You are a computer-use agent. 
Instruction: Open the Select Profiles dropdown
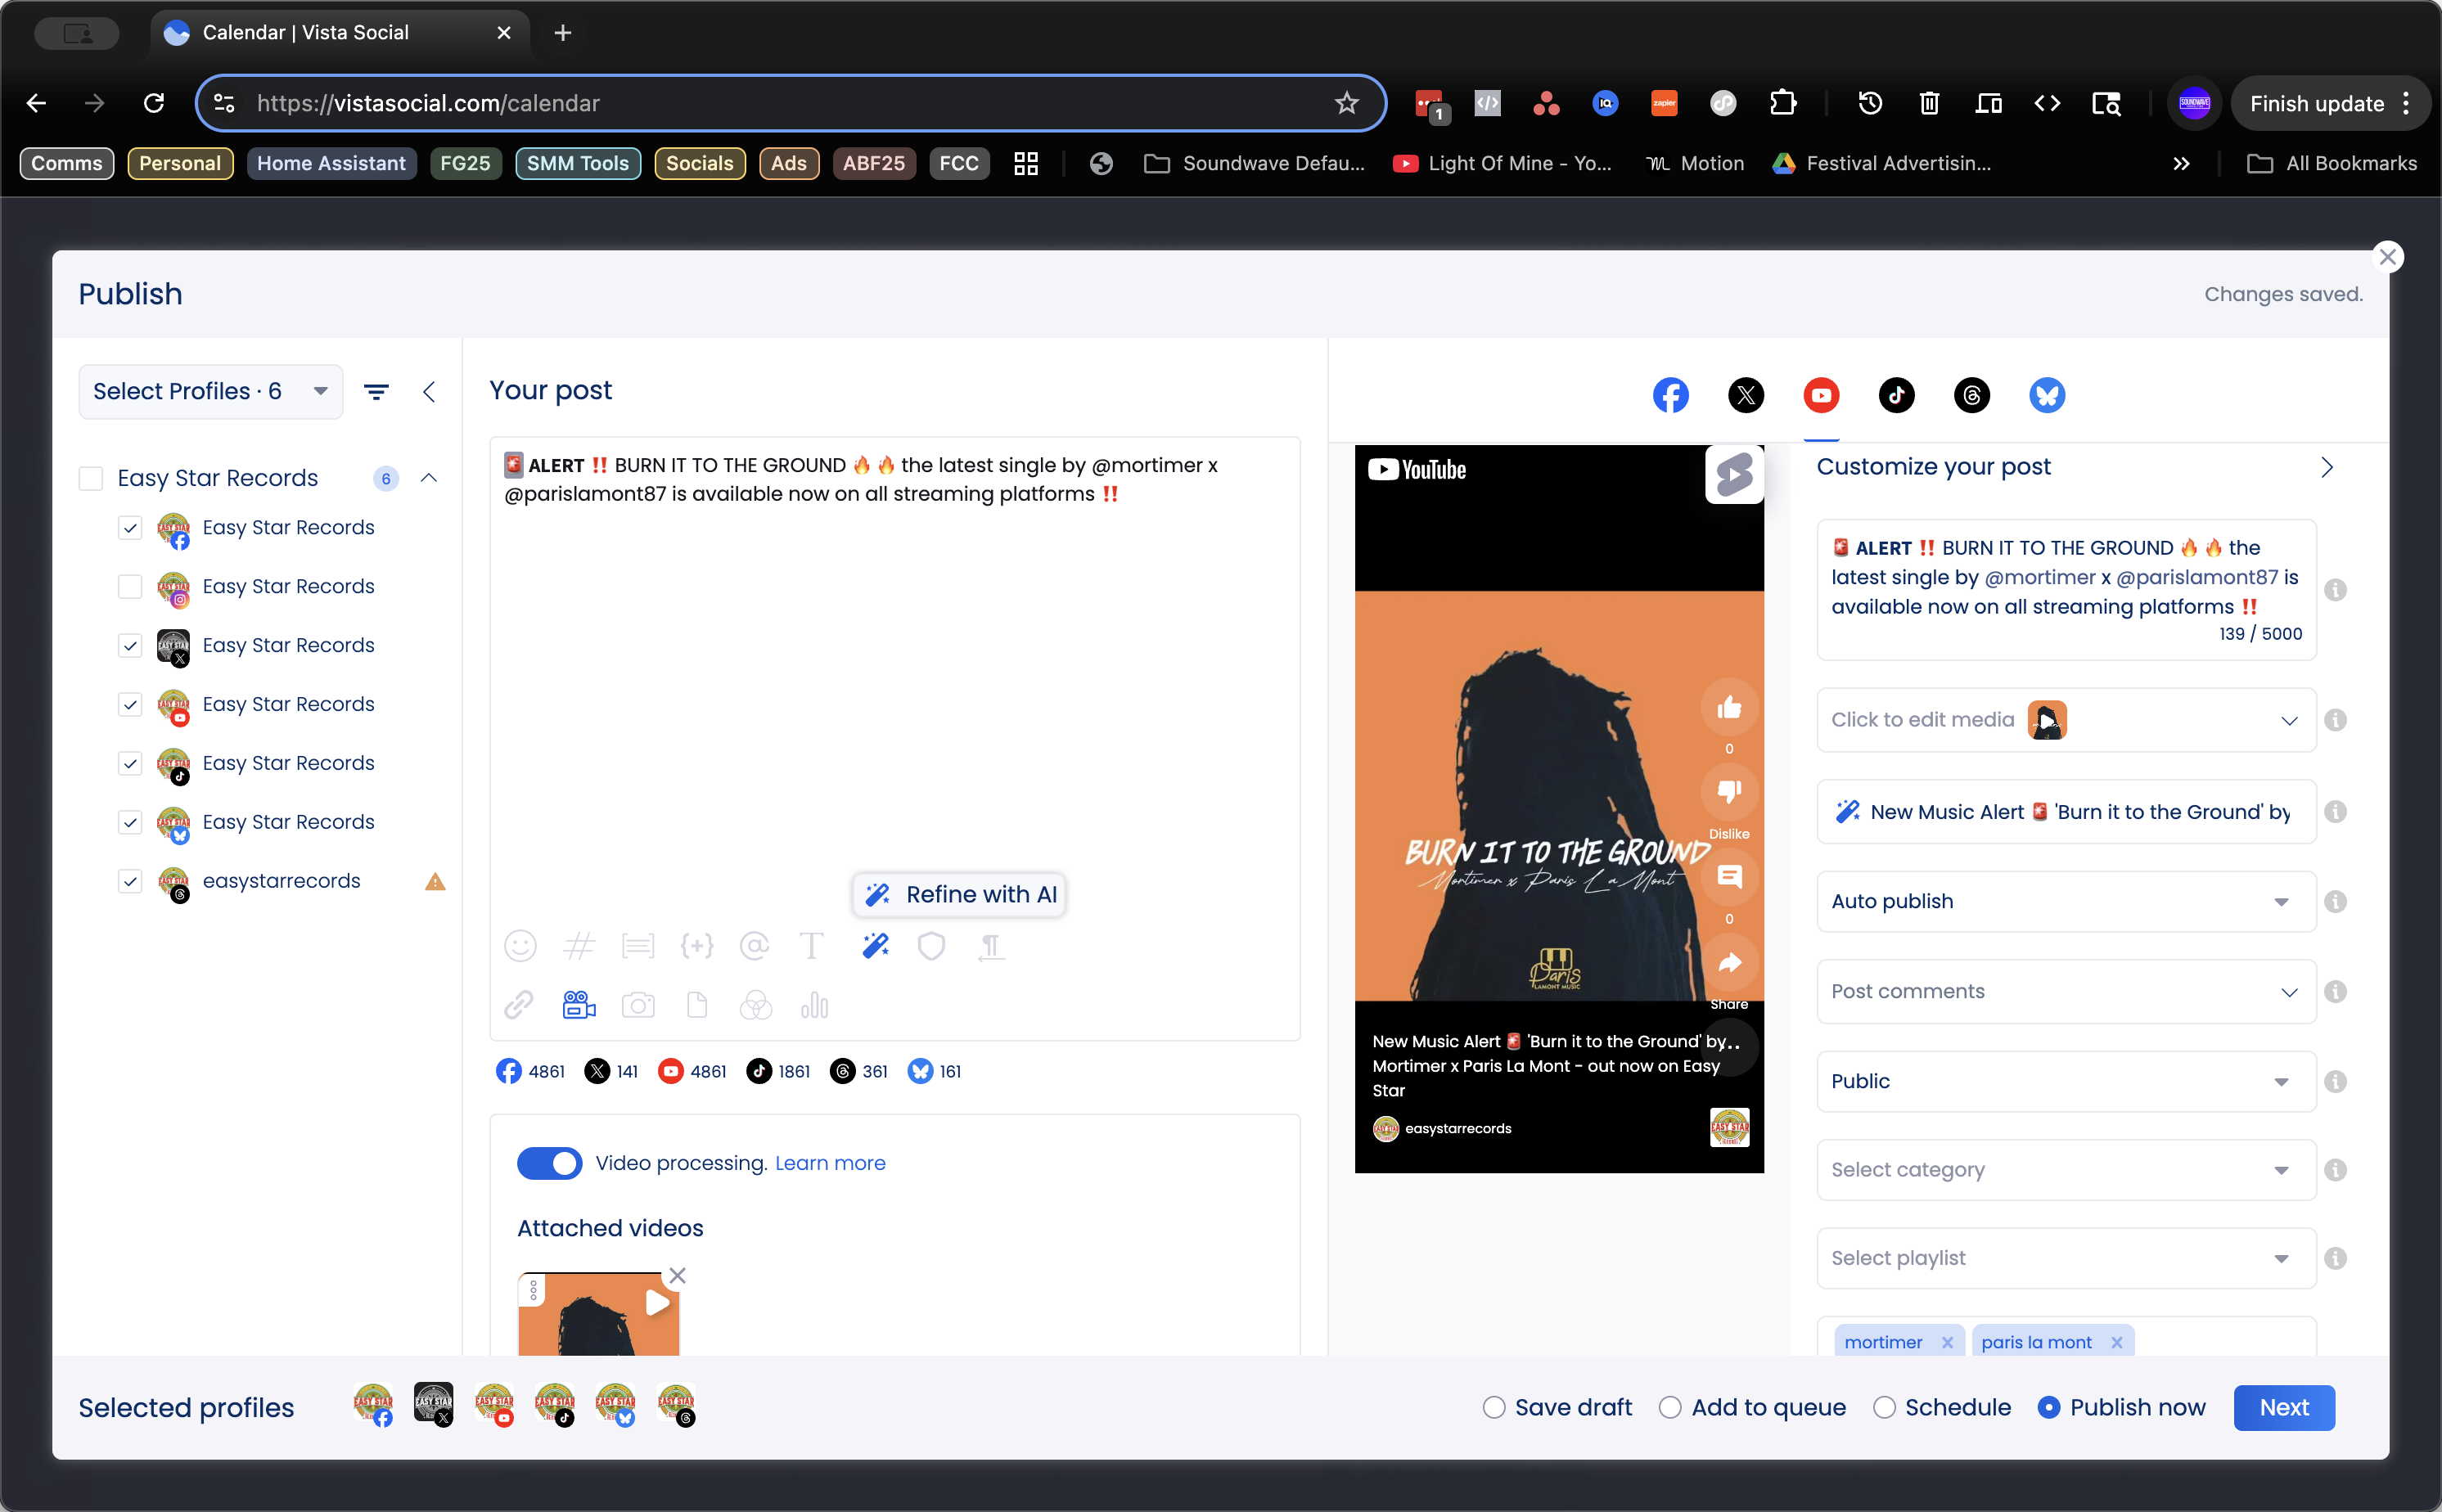click(210, 392)
